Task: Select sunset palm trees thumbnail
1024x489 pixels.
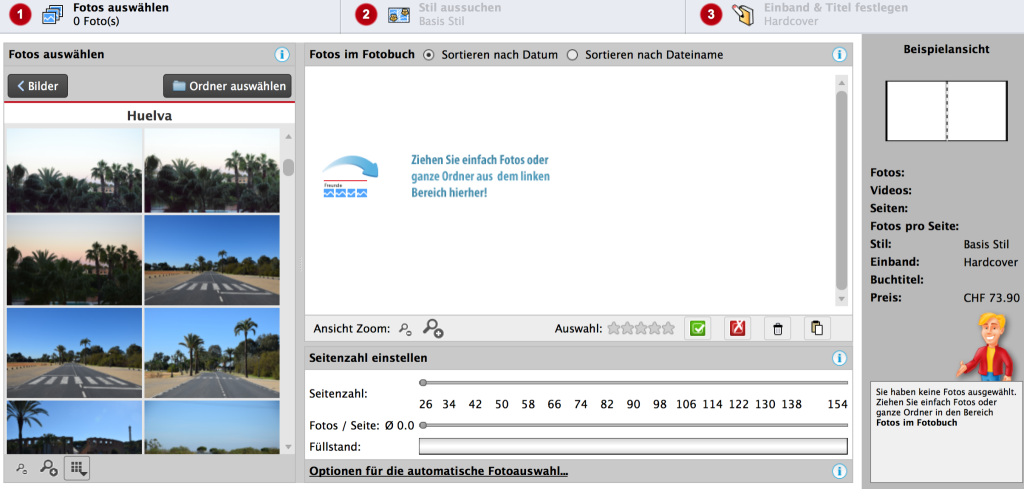Action: (x=74, y=260)
